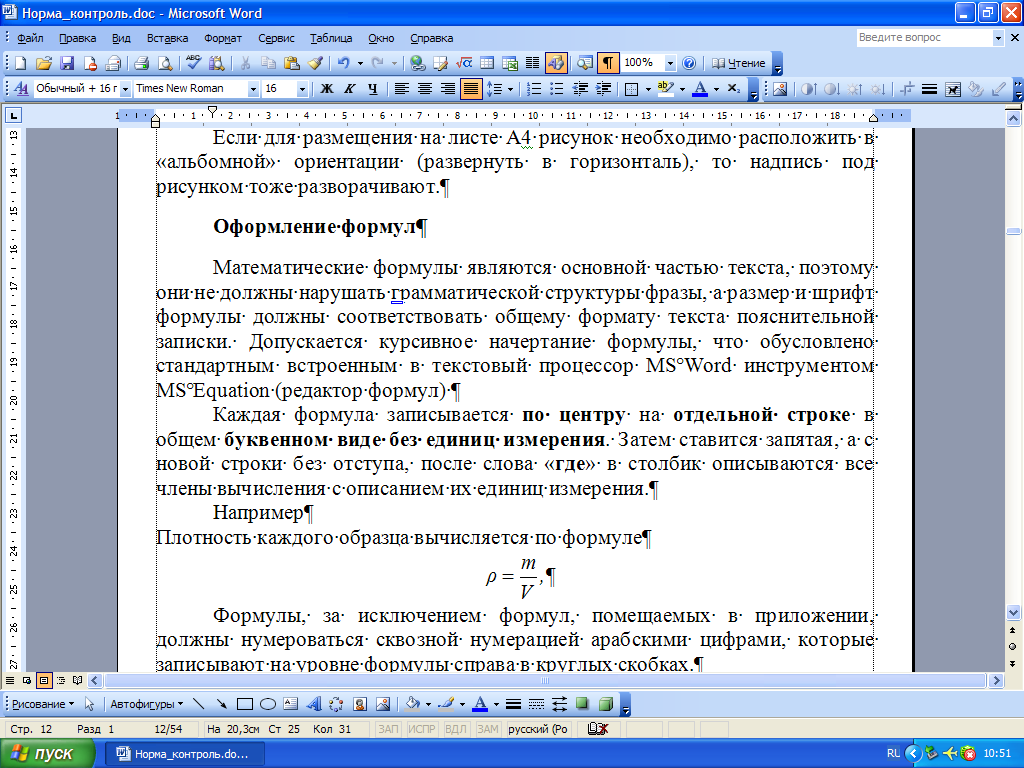Create a new blank document
The image size is (1024, 768).
pos(21,63)
